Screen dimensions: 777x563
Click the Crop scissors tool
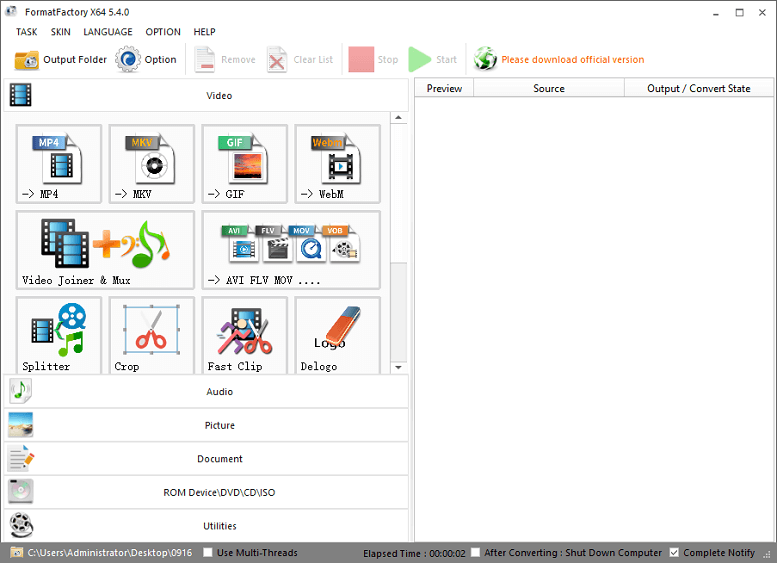pos(152,335)
